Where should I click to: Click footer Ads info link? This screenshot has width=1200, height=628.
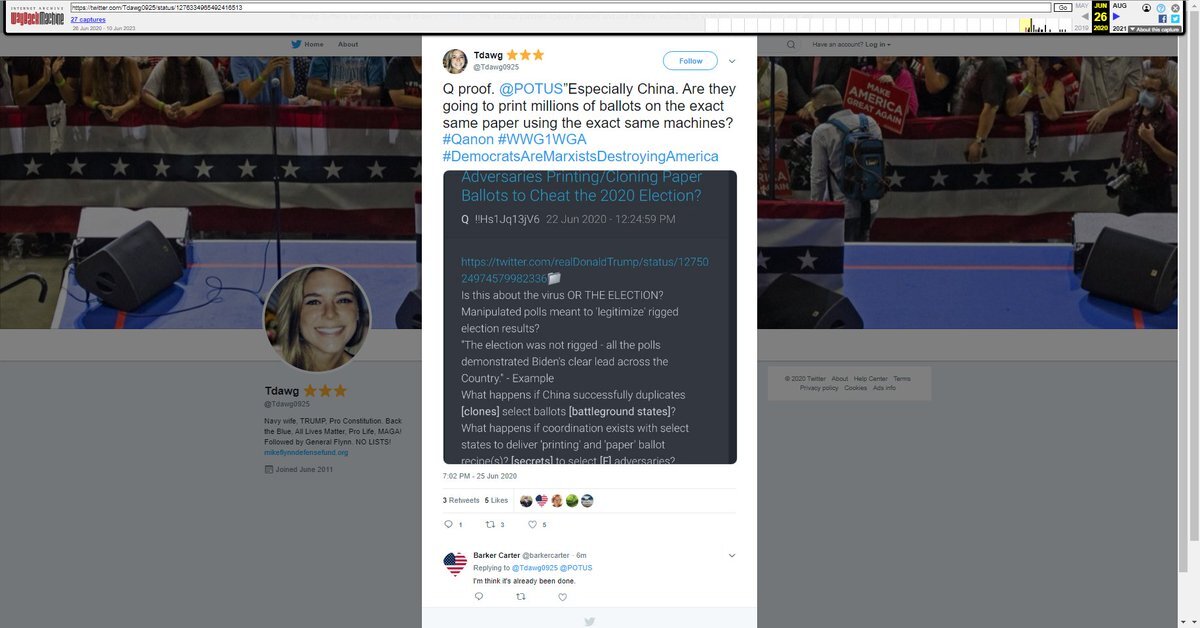[884, 388]
